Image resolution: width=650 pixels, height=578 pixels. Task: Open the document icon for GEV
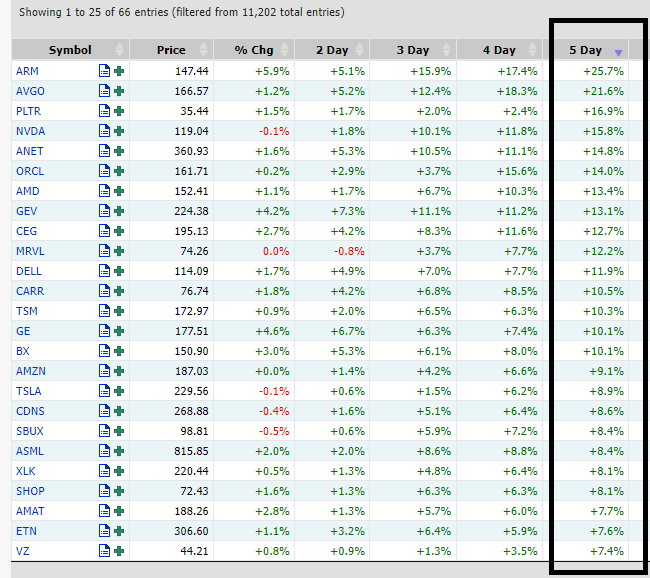pyautogui.click(x=104, y=211)
